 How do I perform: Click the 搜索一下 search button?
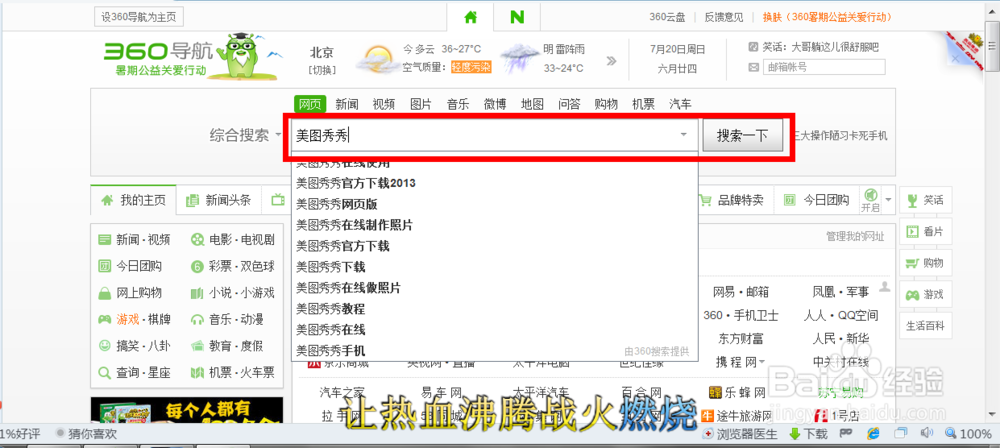coord(742,135)
